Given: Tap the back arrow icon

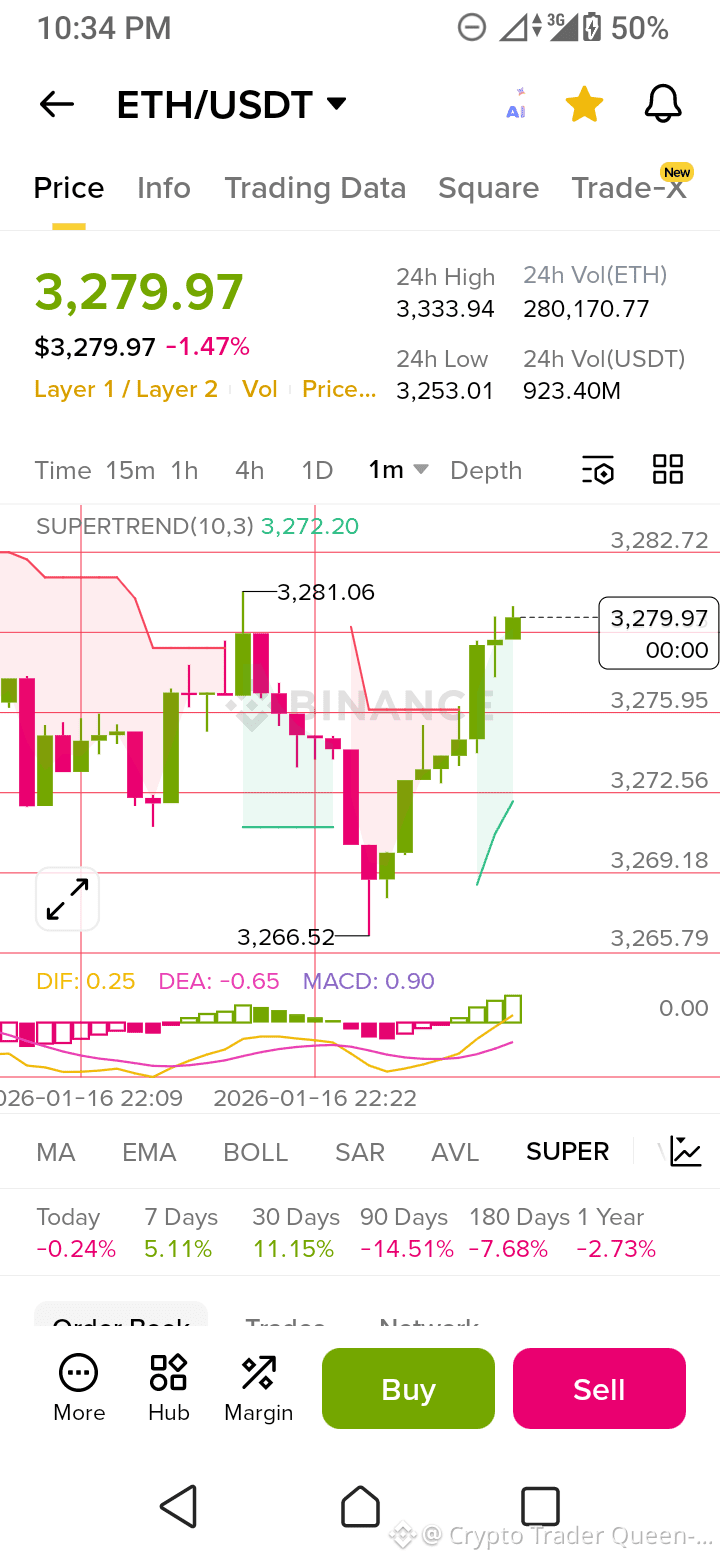Looking at the screenshot, I should coord(57,104).
